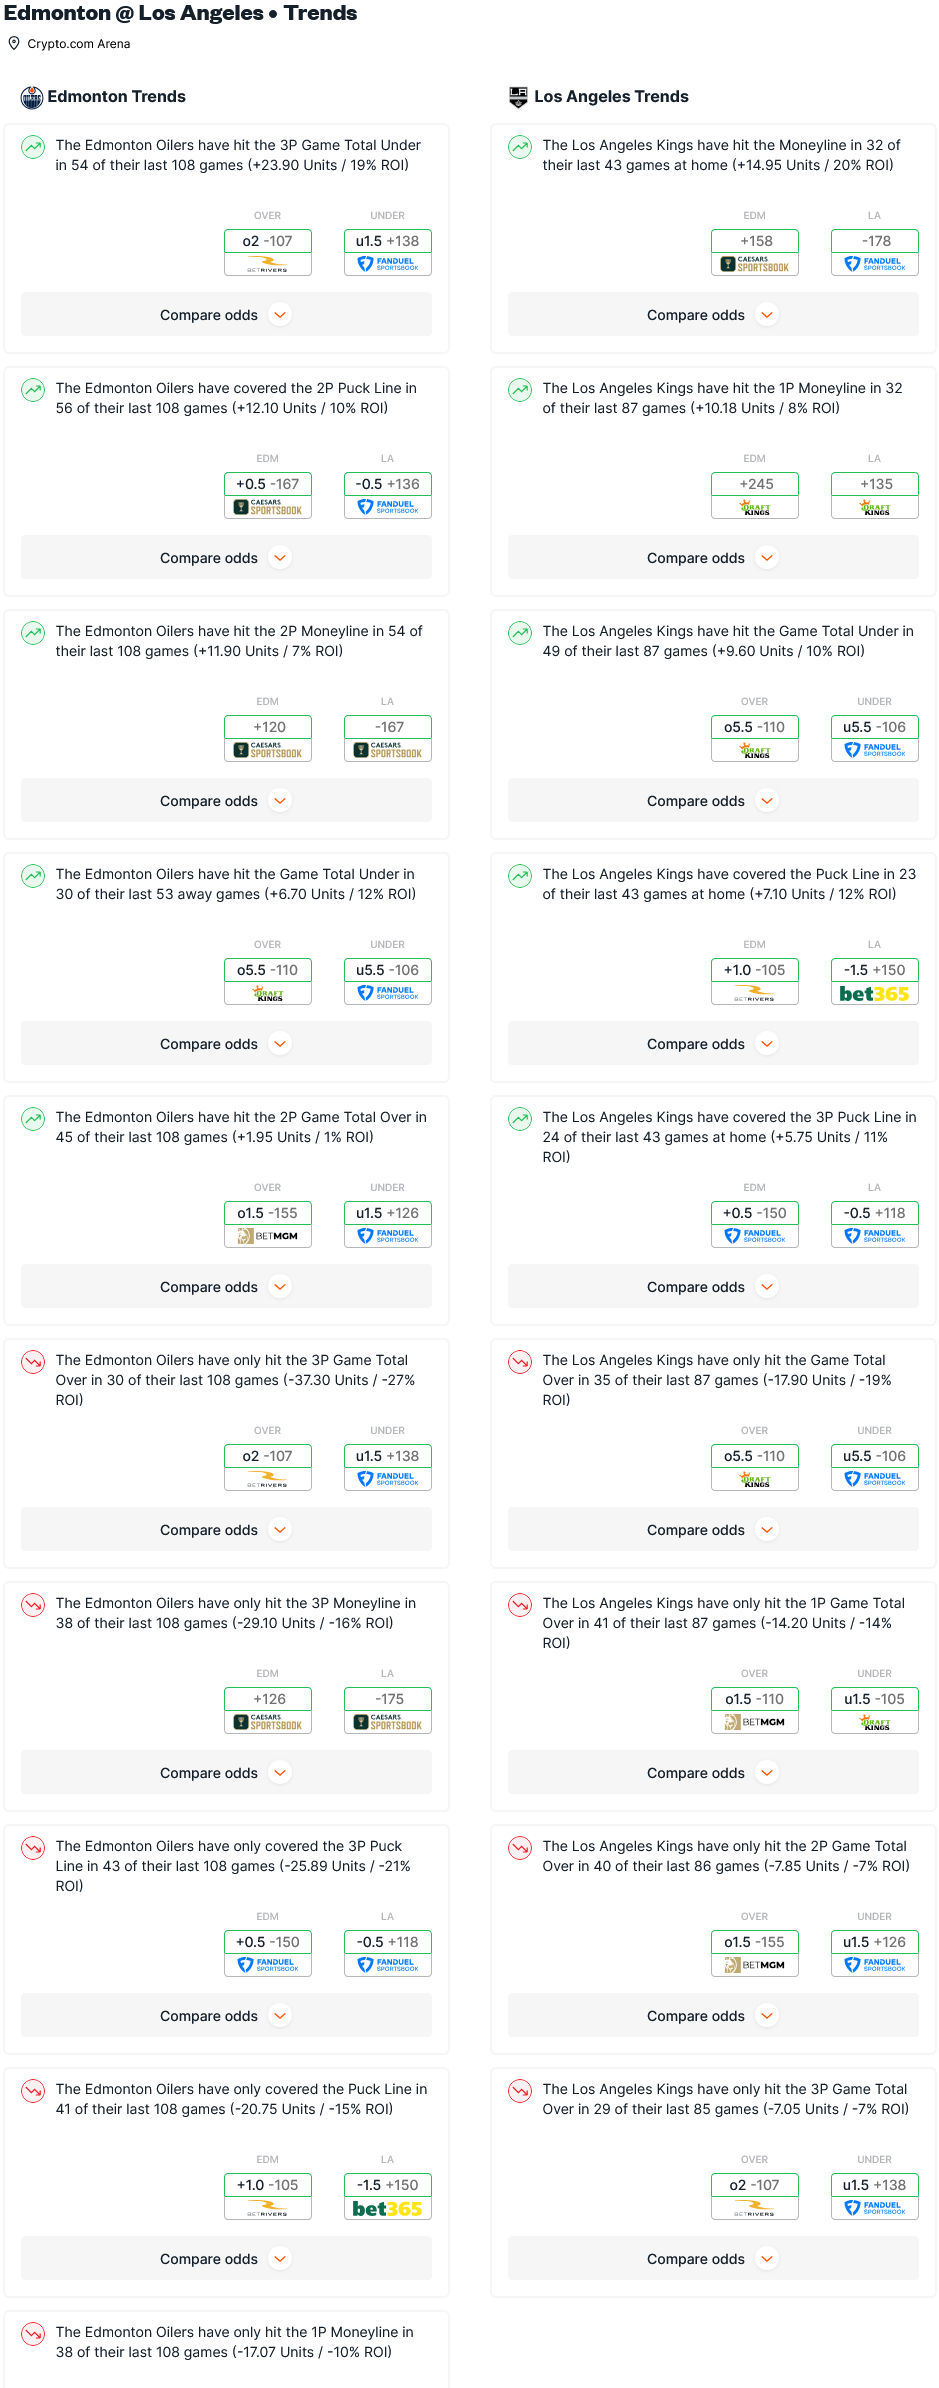Image resolution: width=939 pixels, height=2388 pixels.
Task: Click the Los Angeles Trends section heading
Action: [611, 97]
